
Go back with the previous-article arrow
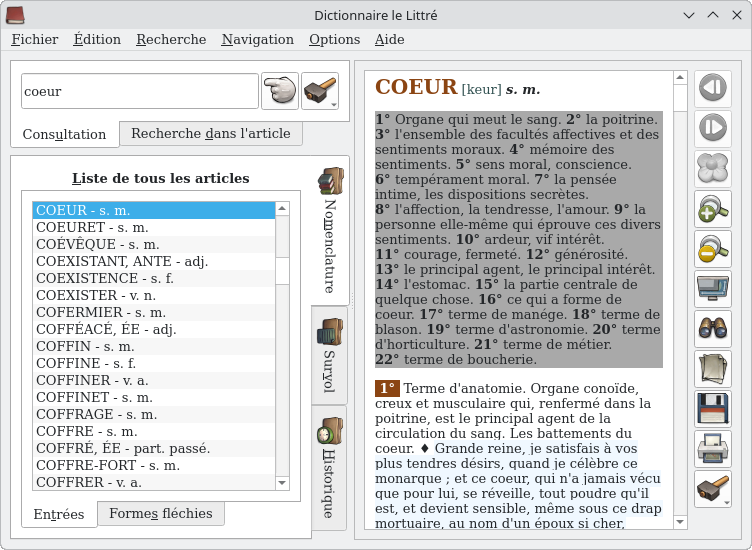pos(713,88)
